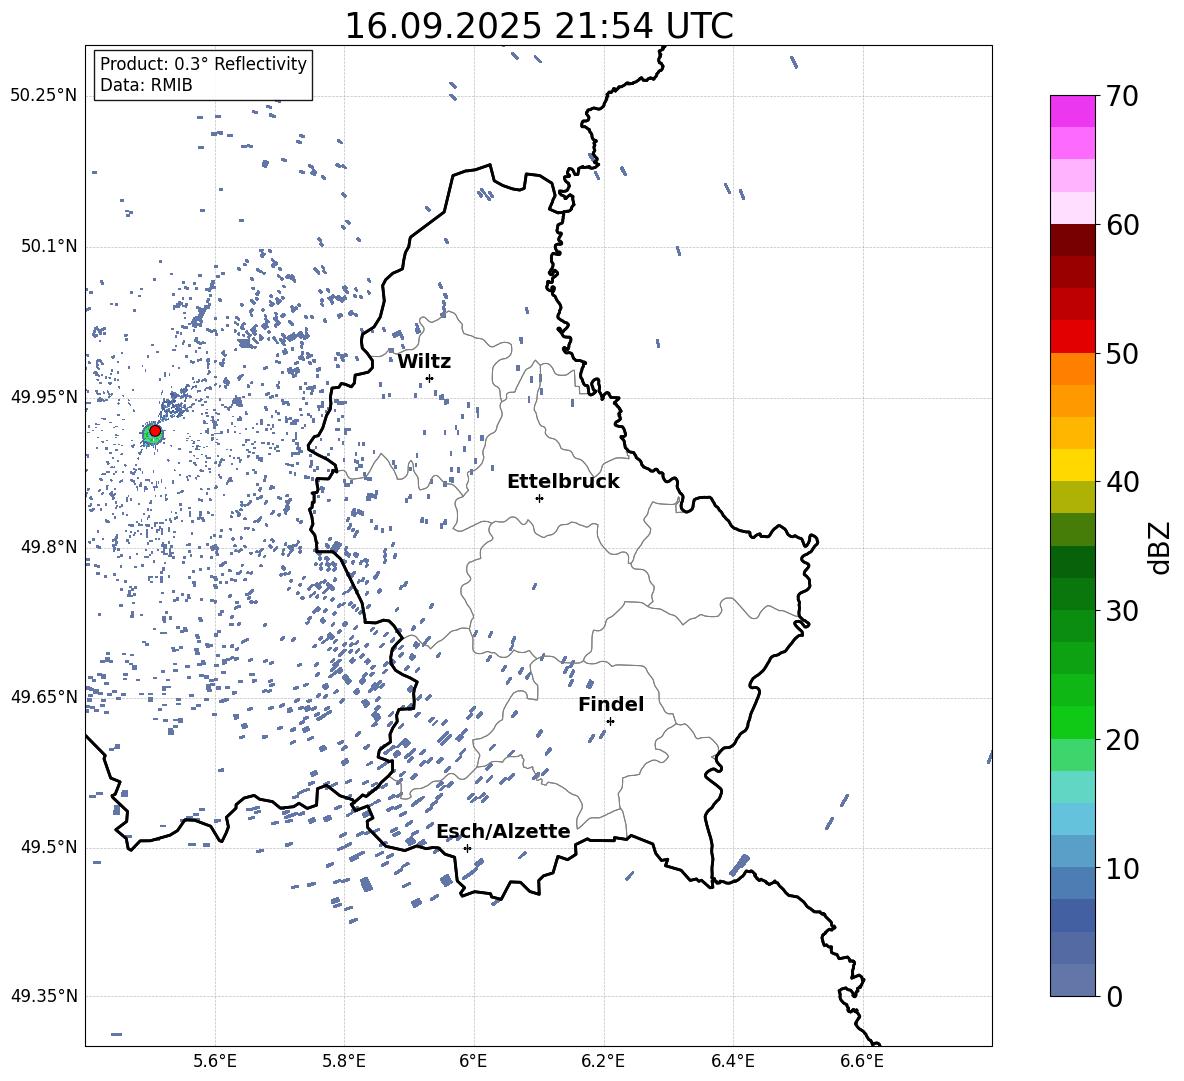This screenshot has width=1184, height=1081.
Task: Click the 49.35°N latitude label
Action: click(44, 996)
